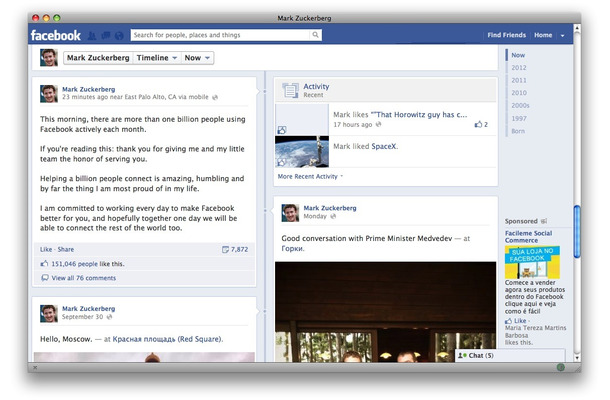610x400 pixels.
Task: Open the SpaceX page link
Action: 384,146
